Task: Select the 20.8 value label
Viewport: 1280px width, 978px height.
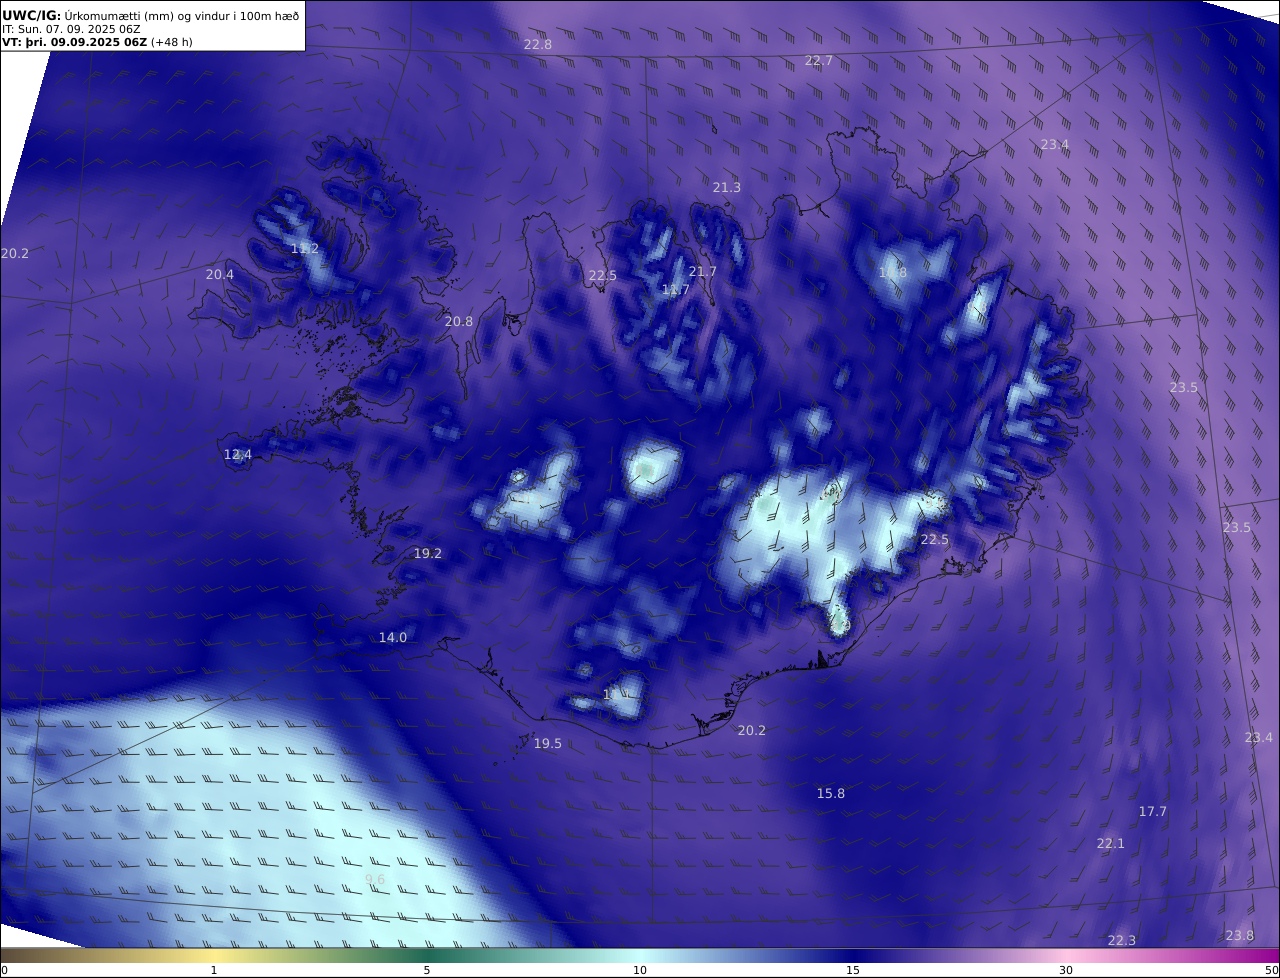Action: (x=459, y=322)
